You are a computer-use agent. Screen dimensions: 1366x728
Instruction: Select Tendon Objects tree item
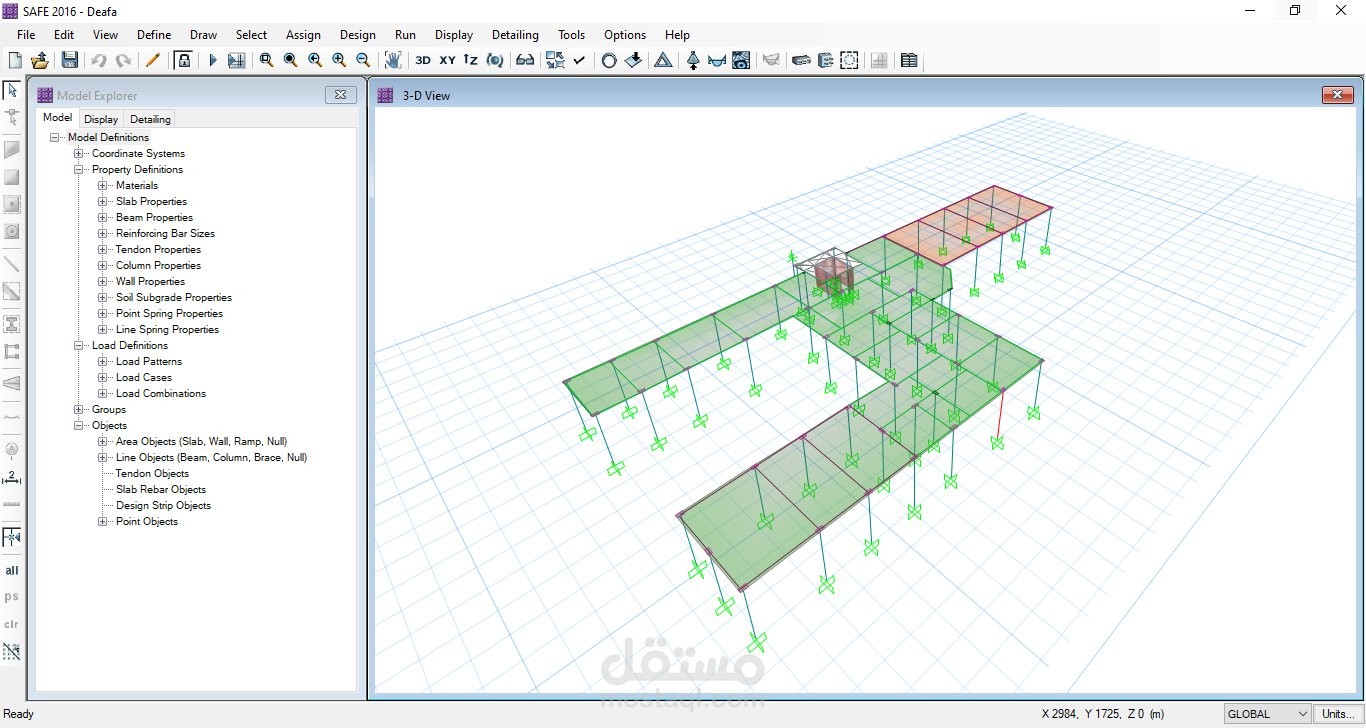click(x=152, y=473)
